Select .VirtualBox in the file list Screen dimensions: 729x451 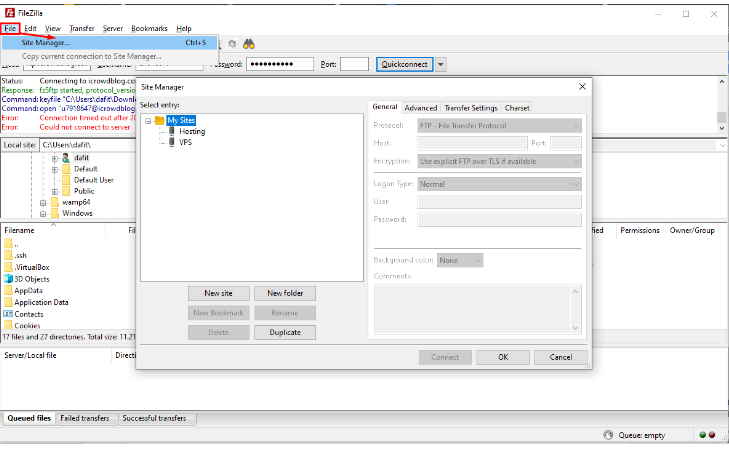32,267
